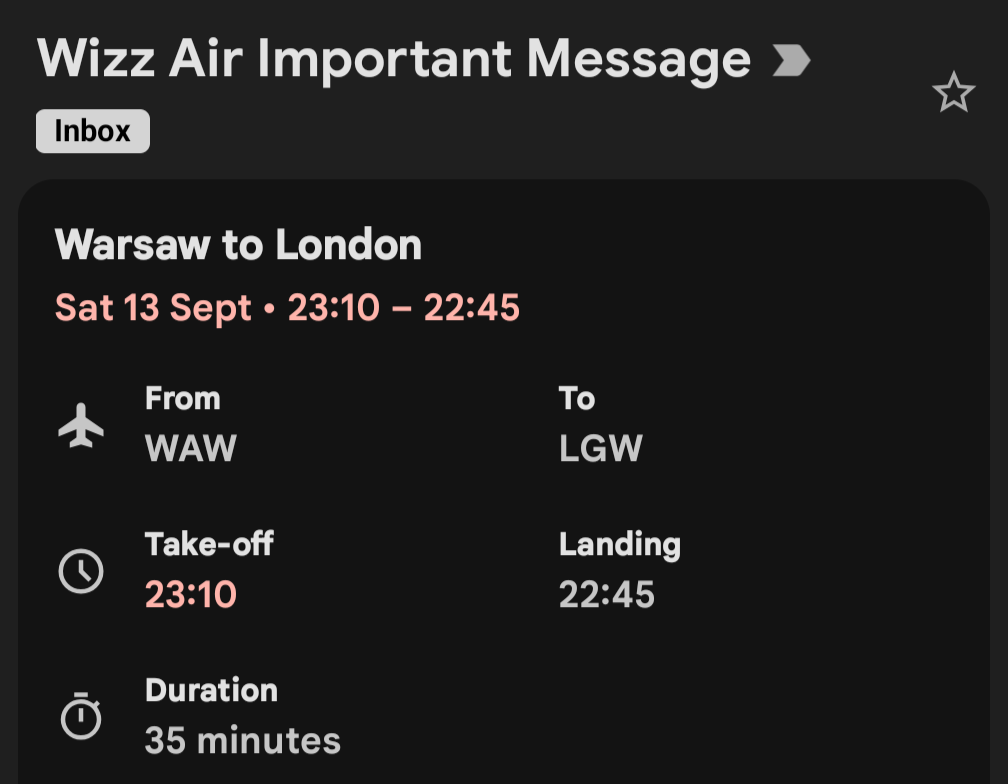The image size is (1008, 784).
Task: Click the Duration label
Action: click(x=212, y=690)
